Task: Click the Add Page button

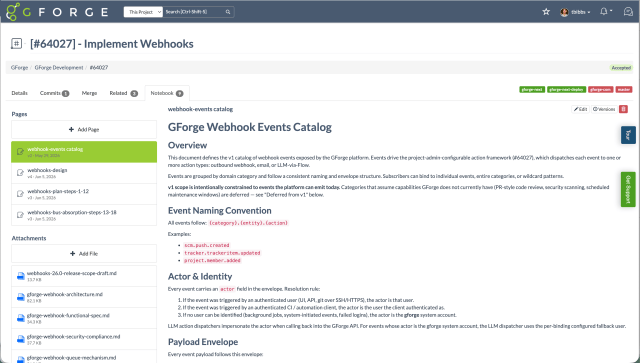Action: point(84,129)
